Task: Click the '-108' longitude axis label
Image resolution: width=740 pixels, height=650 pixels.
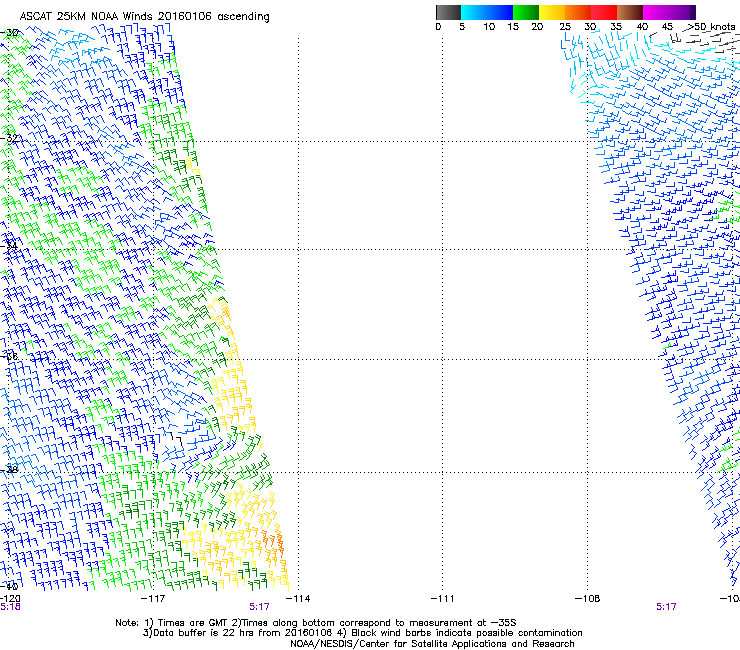Action: [588, 599]
